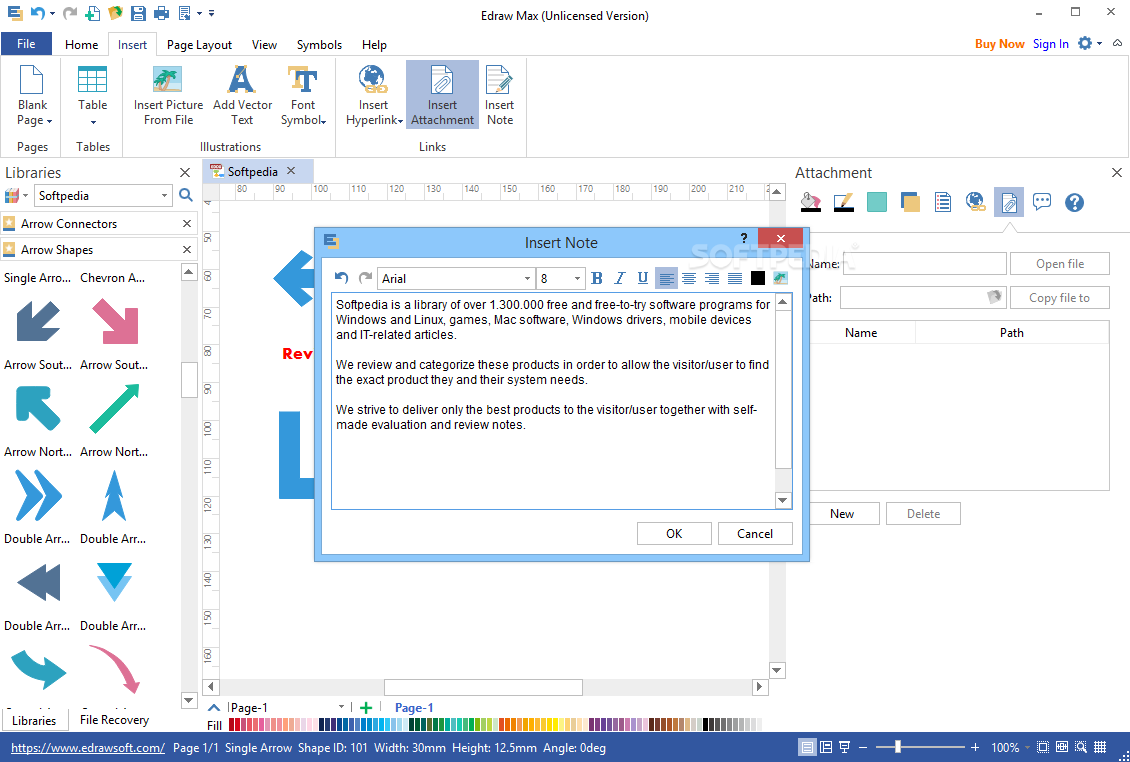Open the edrawsoft.com link in status bar
The image size is (1130, 762).
(x=88, y=748)
